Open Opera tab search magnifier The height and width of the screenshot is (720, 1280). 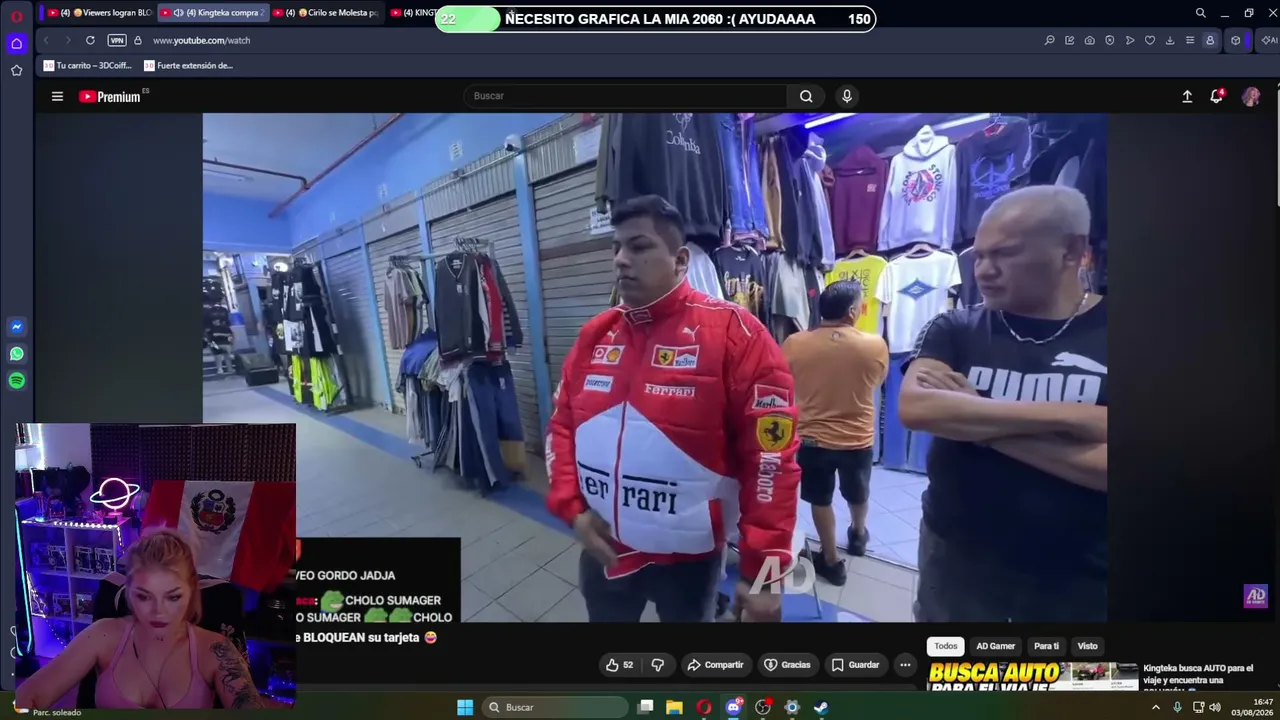click(x=1200, y=13)
